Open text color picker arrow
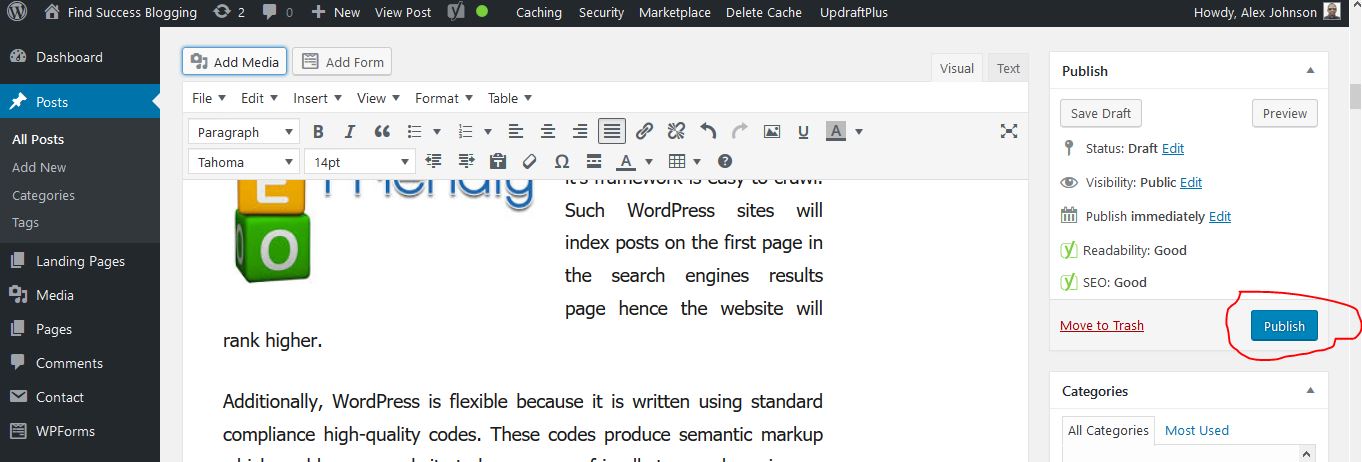This screenshot has height=462, width=1362. (x=648, y=161)
